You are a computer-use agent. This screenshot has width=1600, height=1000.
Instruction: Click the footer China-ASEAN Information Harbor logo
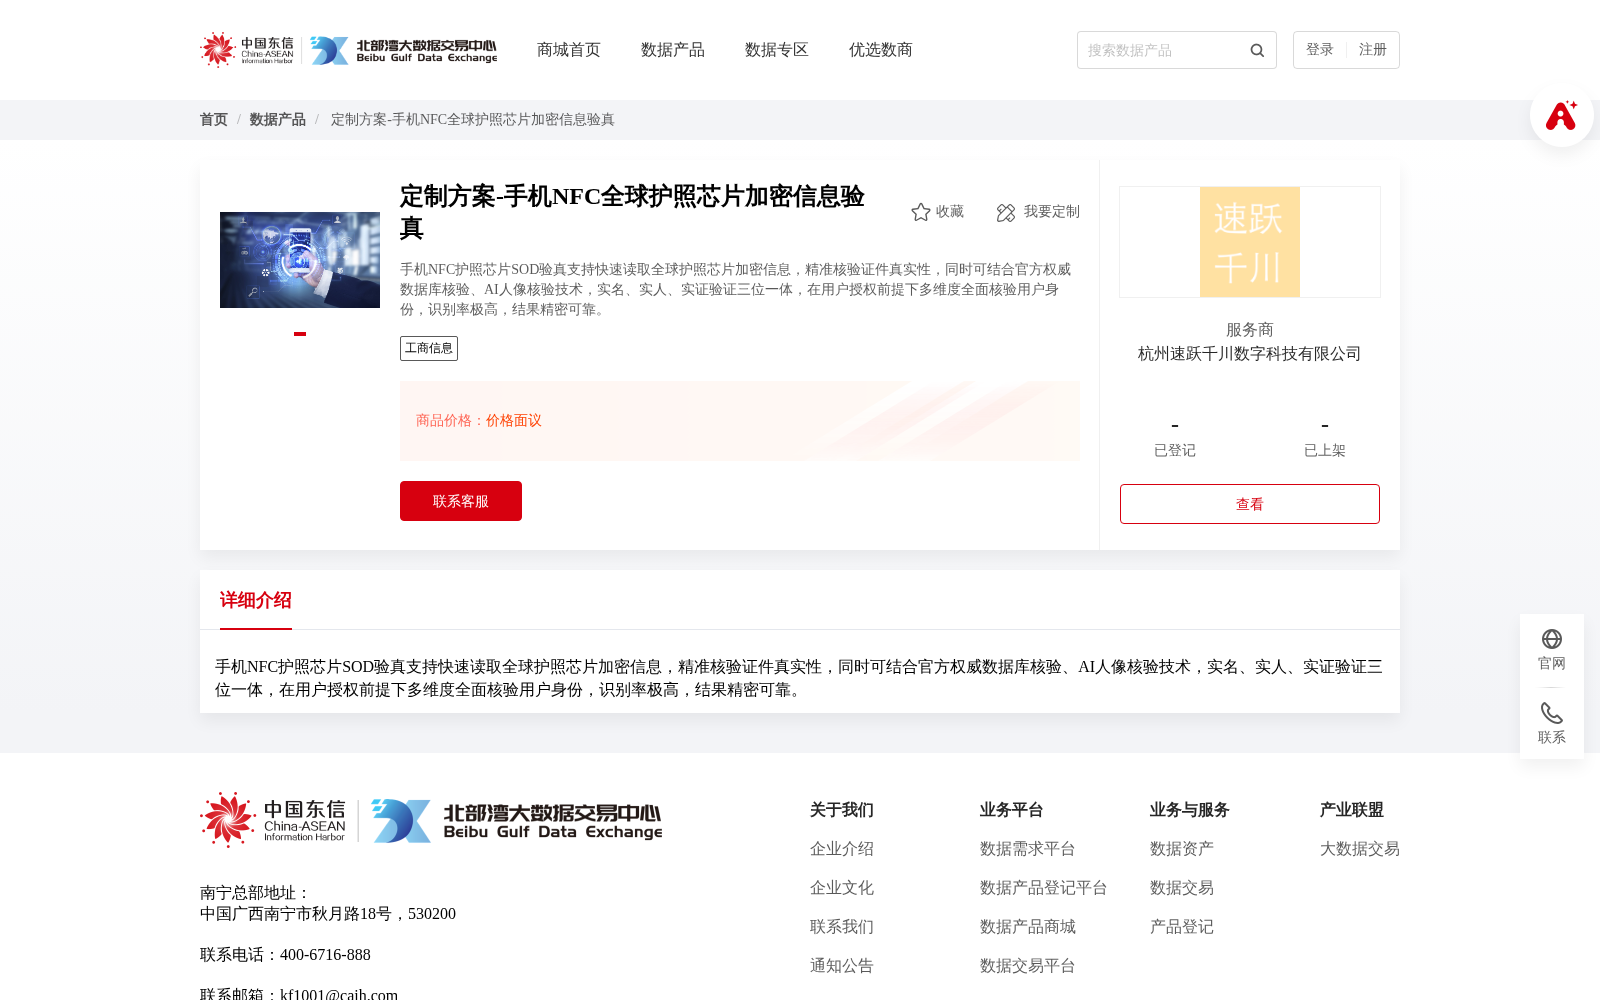tap(273, 820)
